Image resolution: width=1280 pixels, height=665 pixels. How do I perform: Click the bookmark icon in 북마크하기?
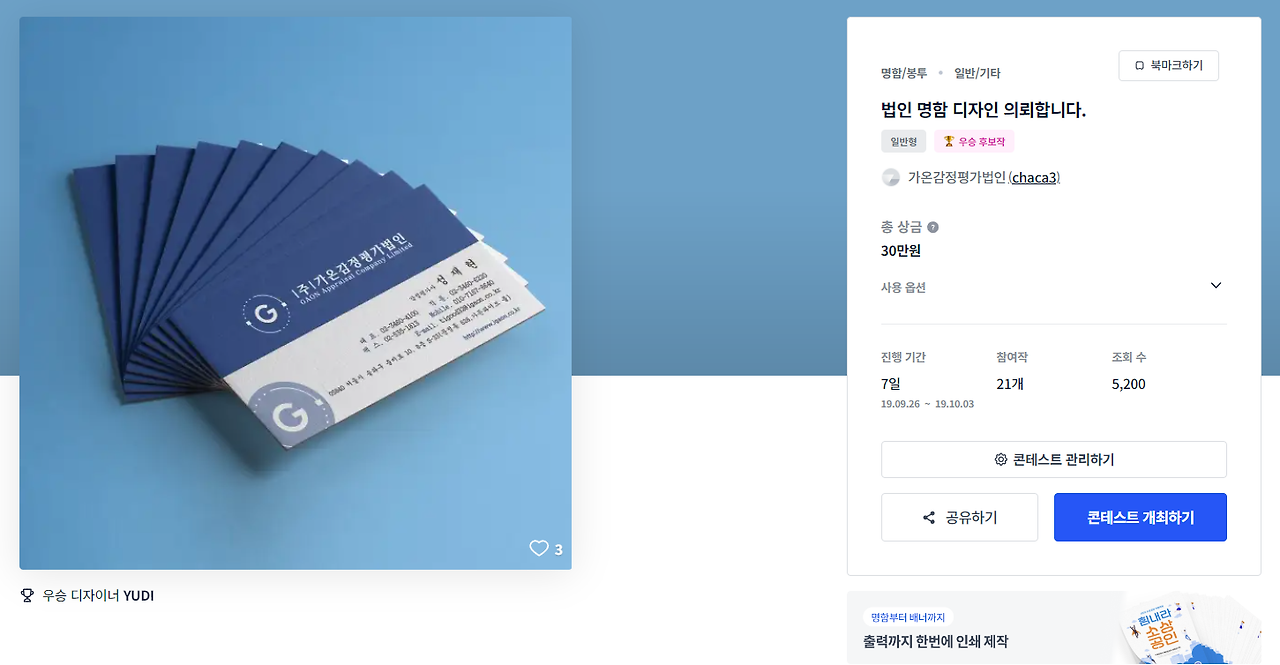point(1139,66)
